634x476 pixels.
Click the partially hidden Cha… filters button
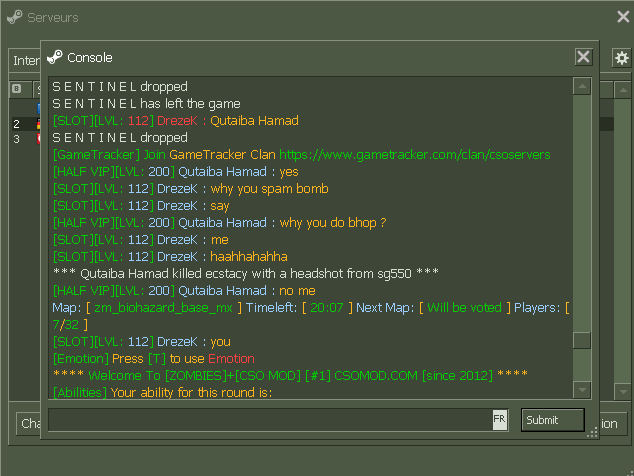[x=28, y=423]
